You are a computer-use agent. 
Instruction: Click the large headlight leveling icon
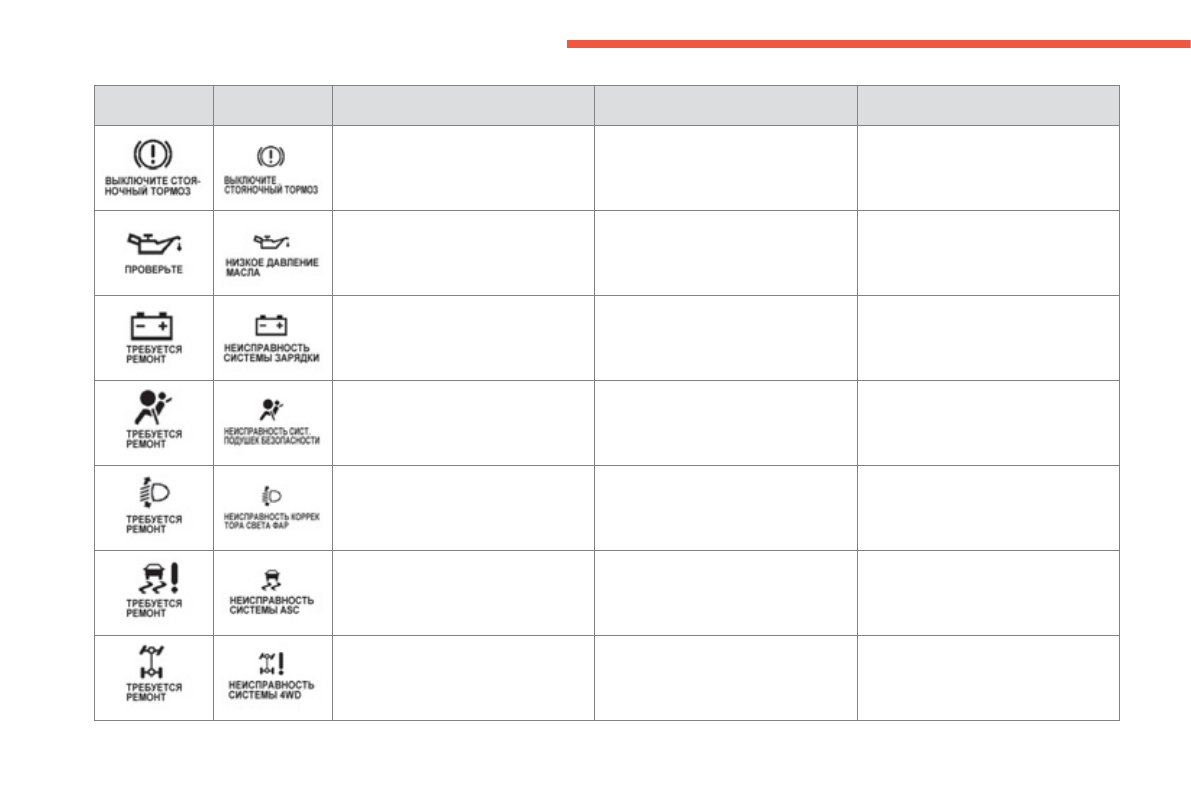tap(153, 494)
